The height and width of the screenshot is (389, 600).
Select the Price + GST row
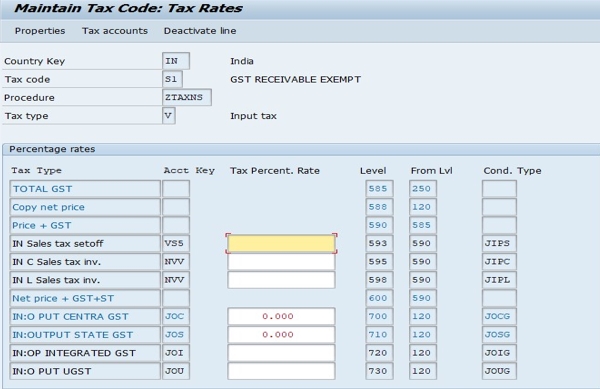point(85,225)
